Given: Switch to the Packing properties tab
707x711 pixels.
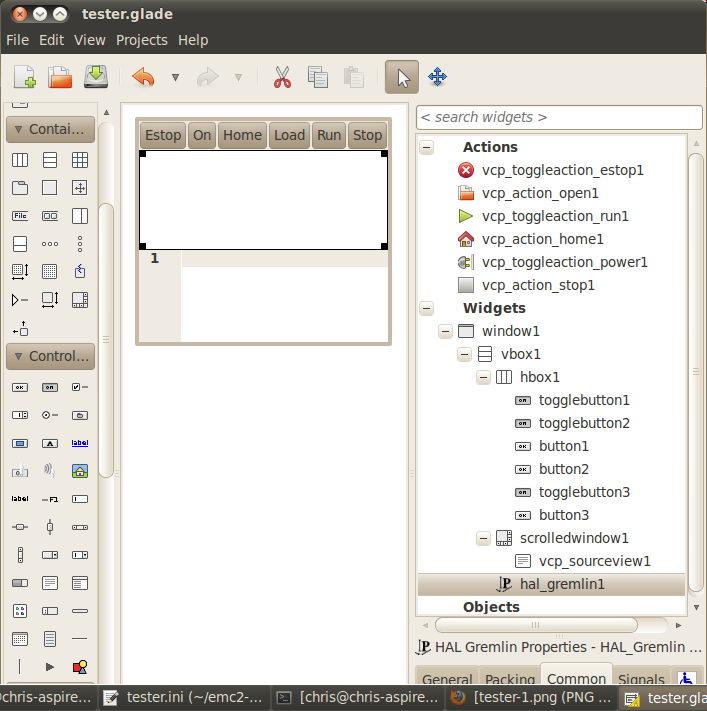Looking at the screenshot, I should (510, 679).
